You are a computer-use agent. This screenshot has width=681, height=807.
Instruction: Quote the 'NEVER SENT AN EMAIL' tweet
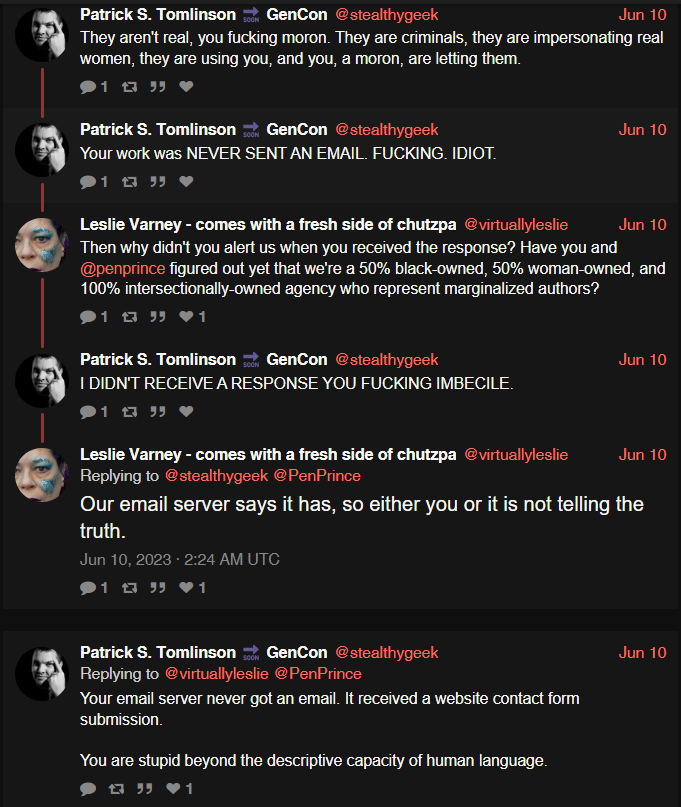[158, 182]
